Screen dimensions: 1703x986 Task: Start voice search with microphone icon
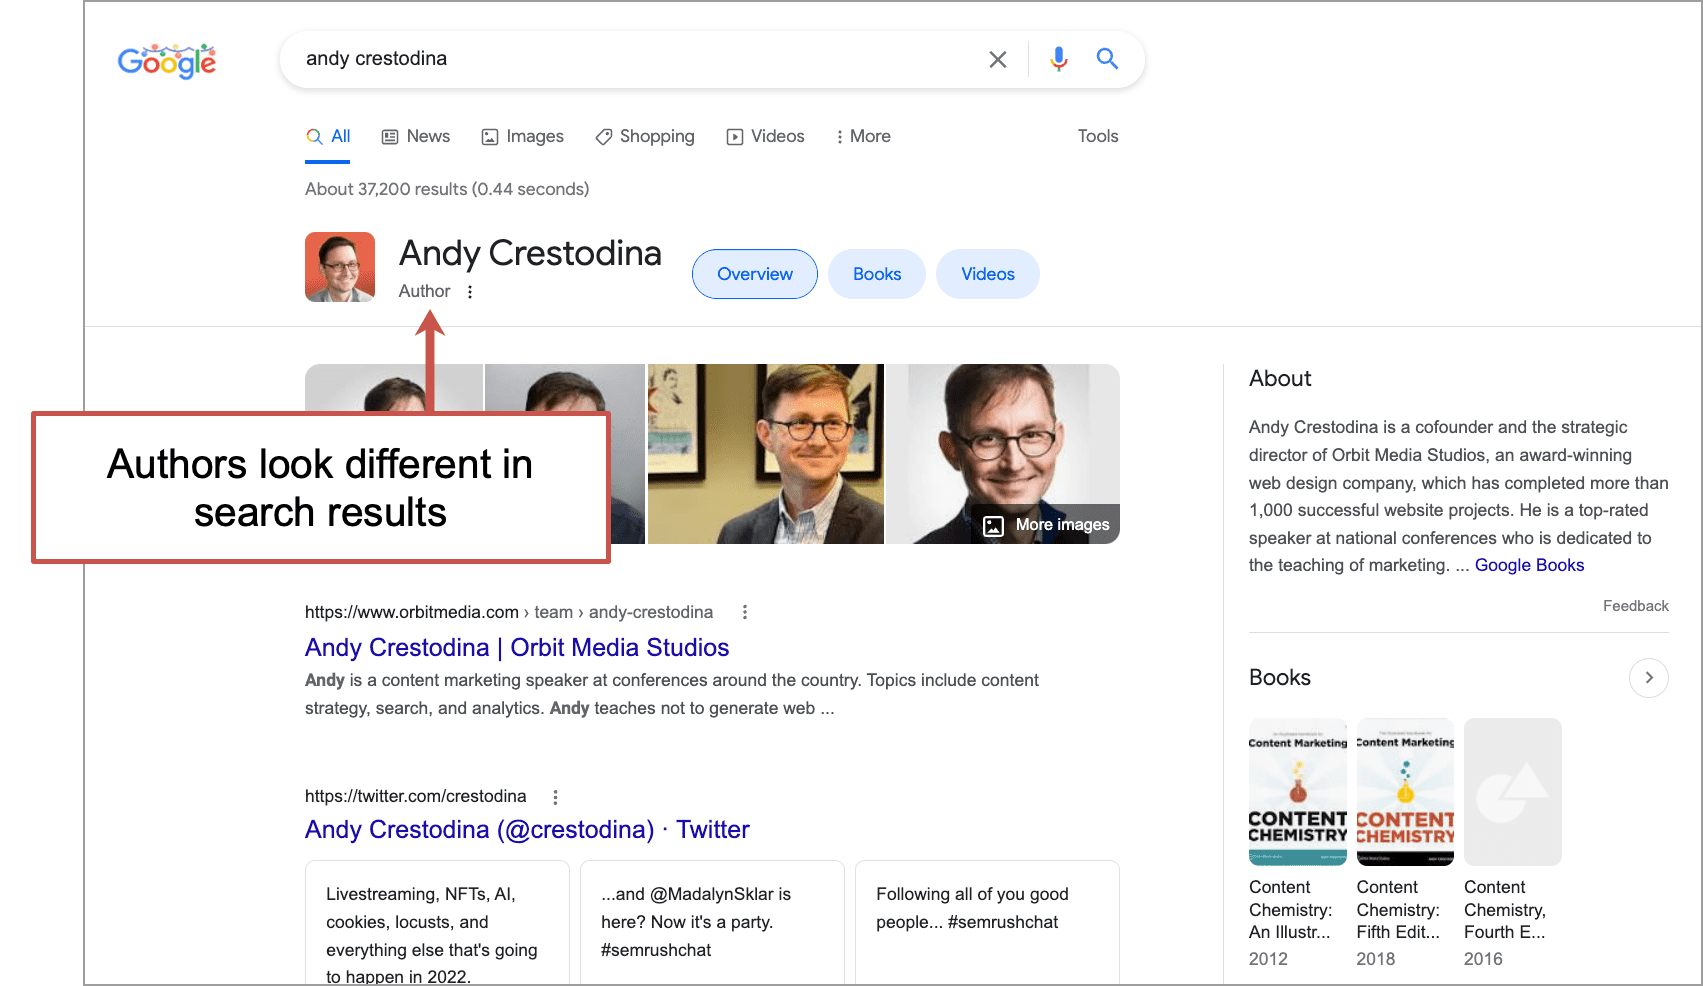pos(1058,59)
